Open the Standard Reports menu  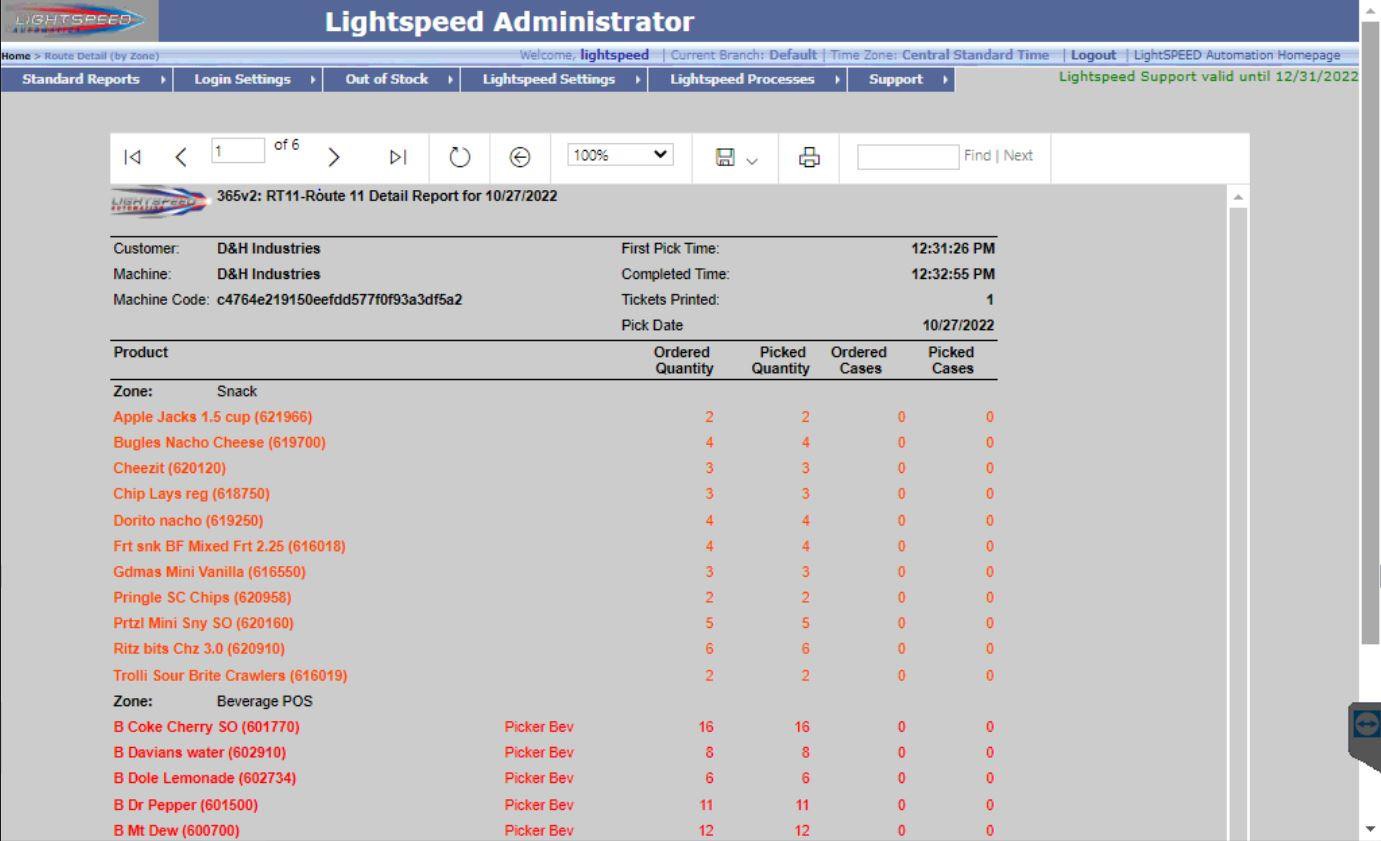point(86,79)
